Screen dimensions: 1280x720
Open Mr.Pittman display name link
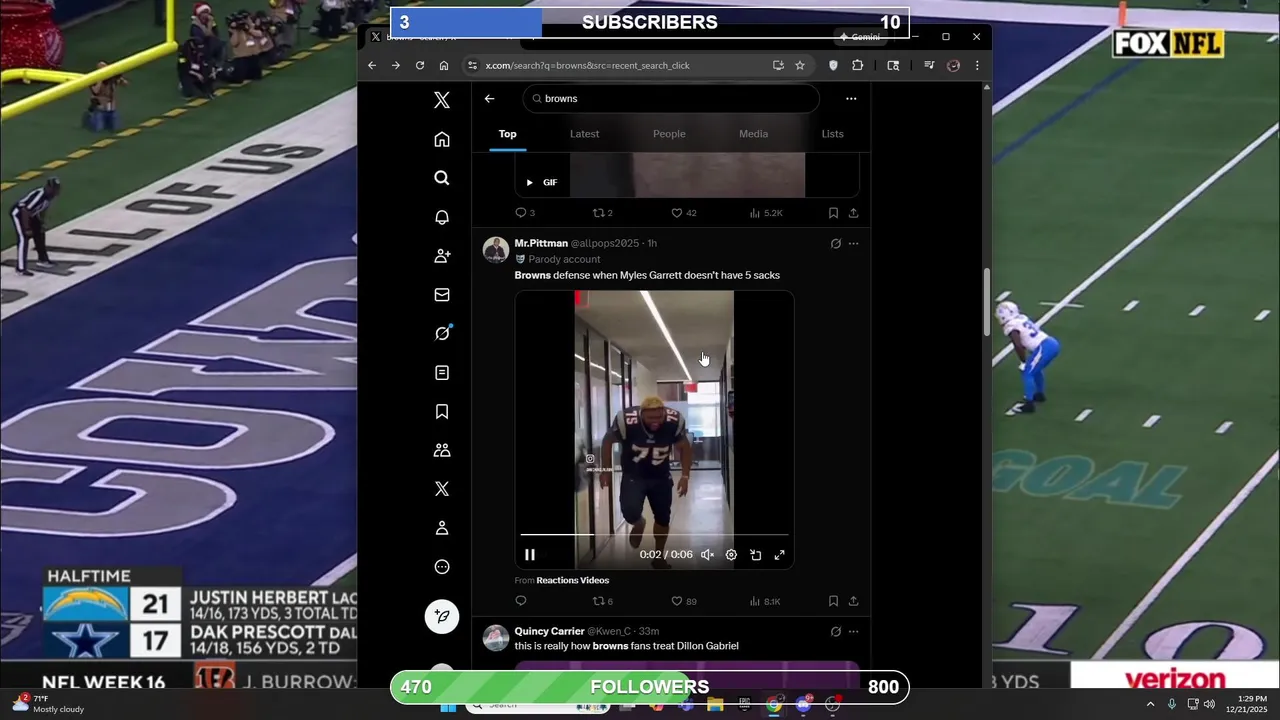coord(541,243)
